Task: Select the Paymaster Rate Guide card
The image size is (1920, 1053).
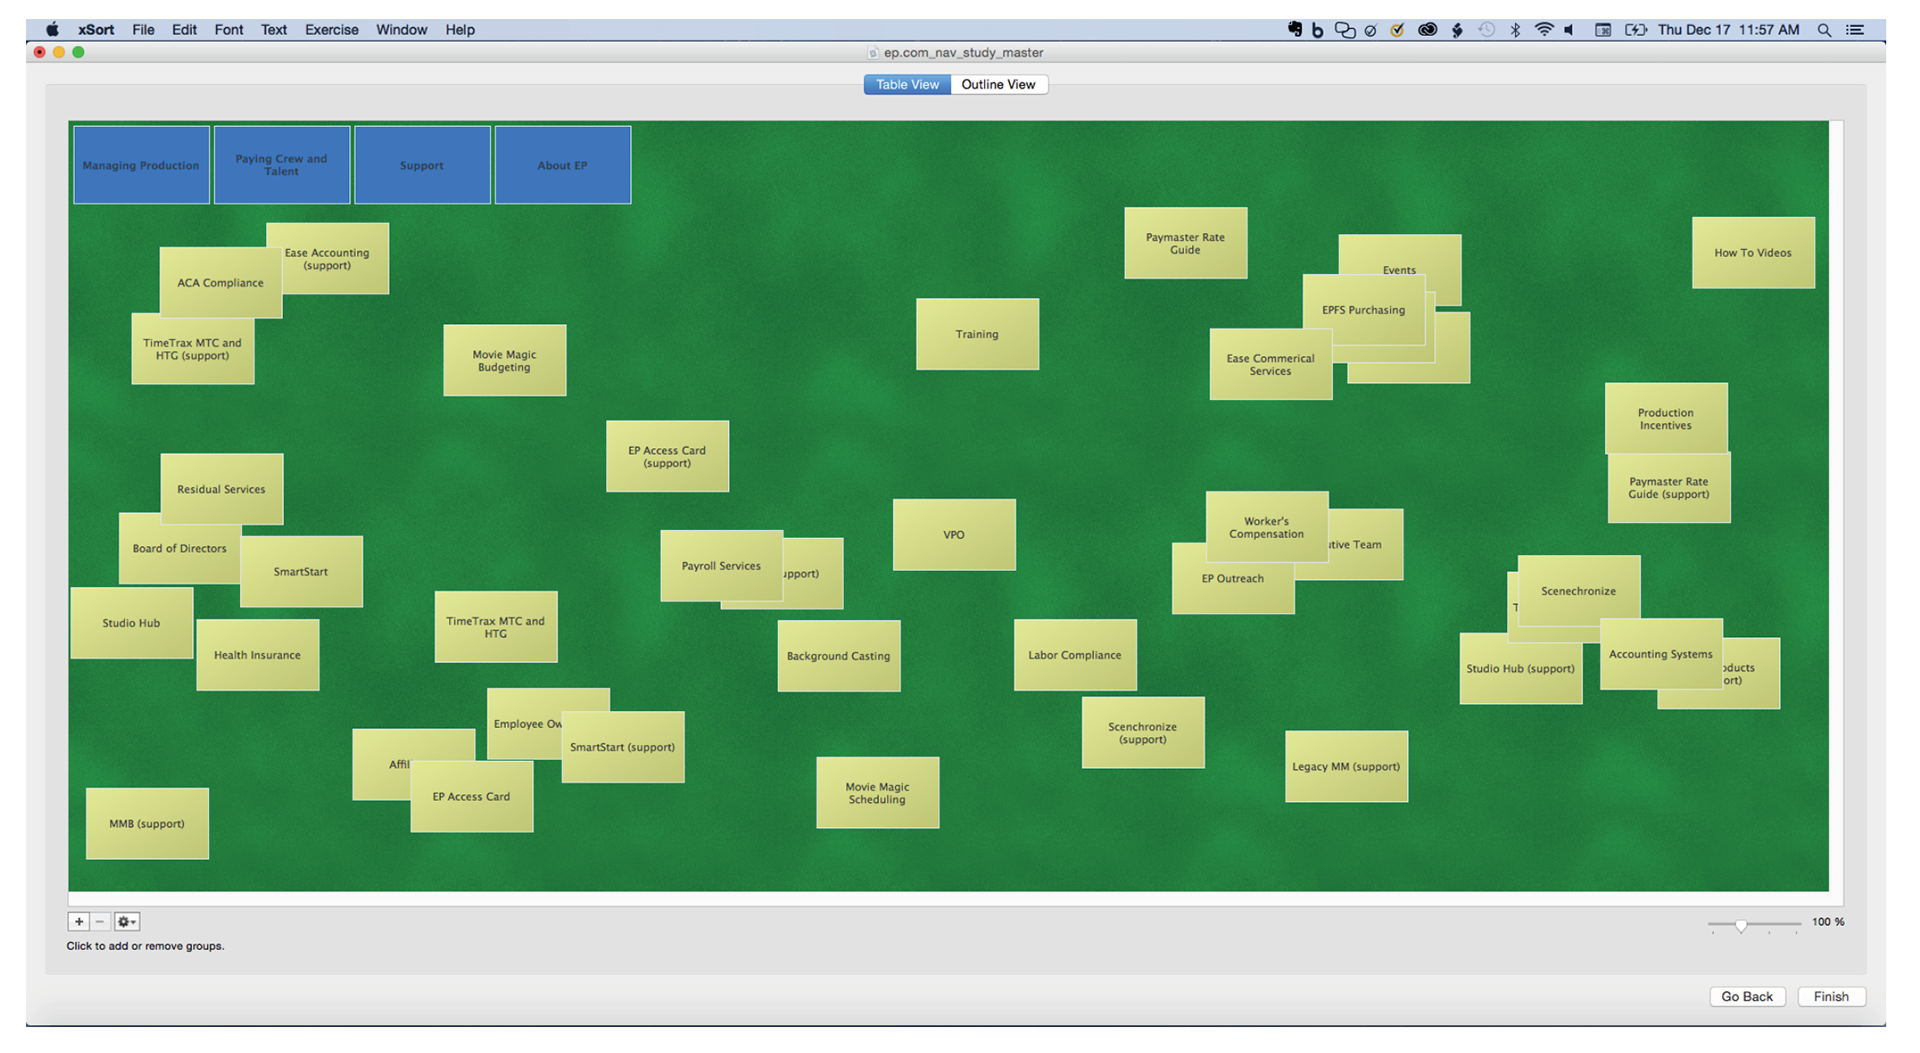Action: tap(1185, 243)
